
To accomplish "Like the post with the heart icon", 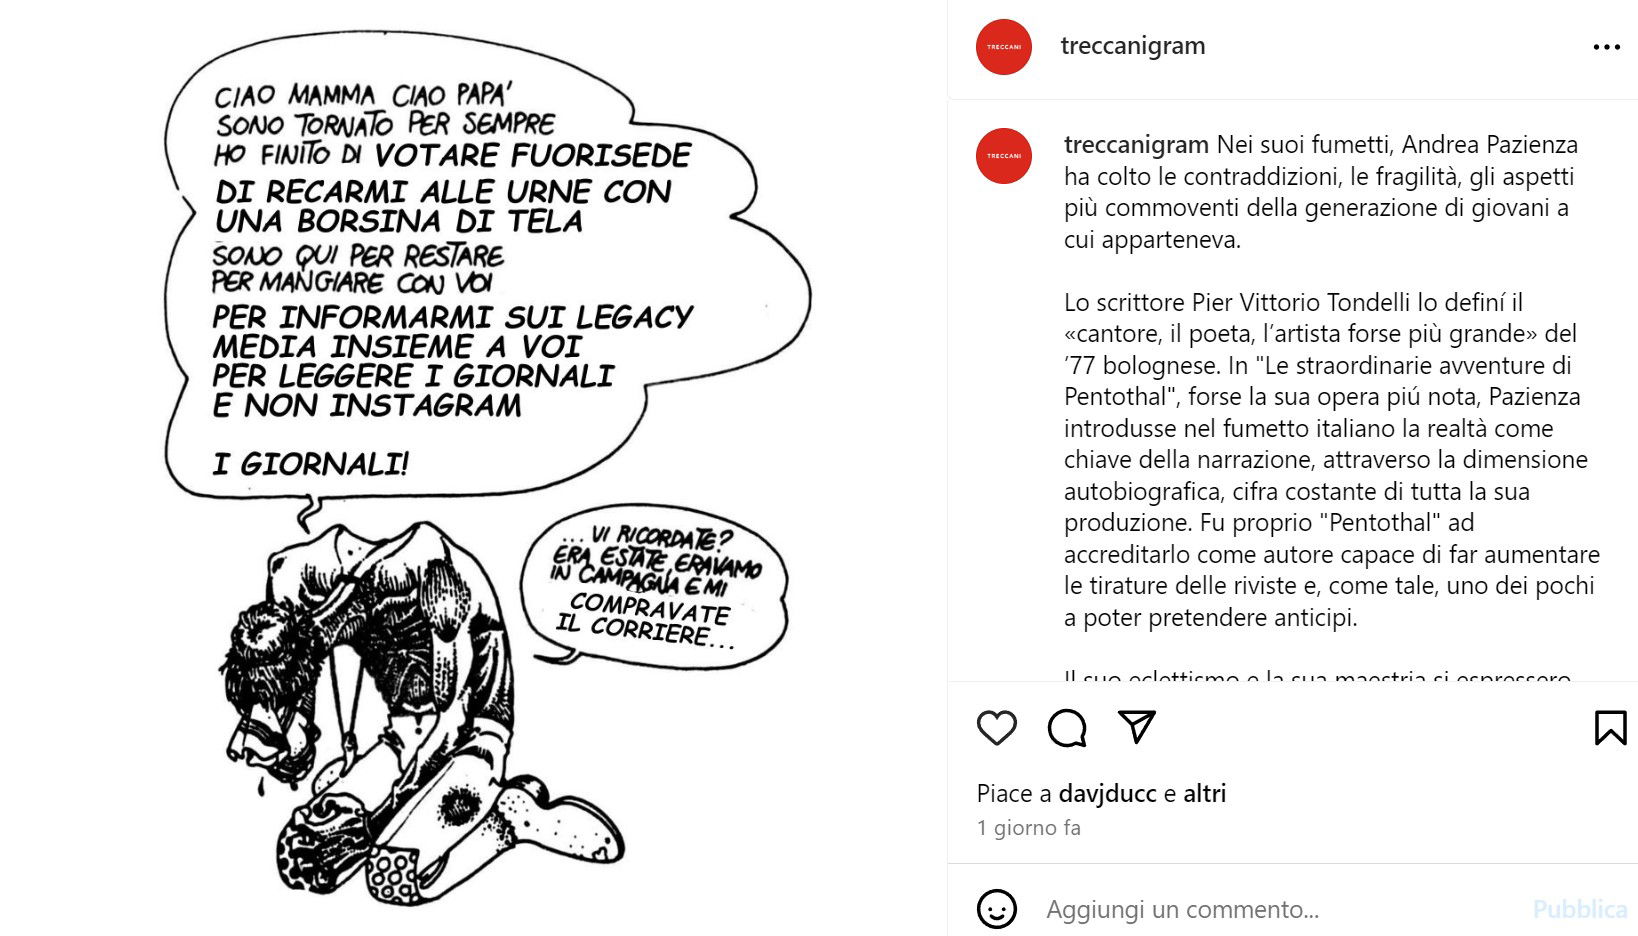I will coord(996,728).
